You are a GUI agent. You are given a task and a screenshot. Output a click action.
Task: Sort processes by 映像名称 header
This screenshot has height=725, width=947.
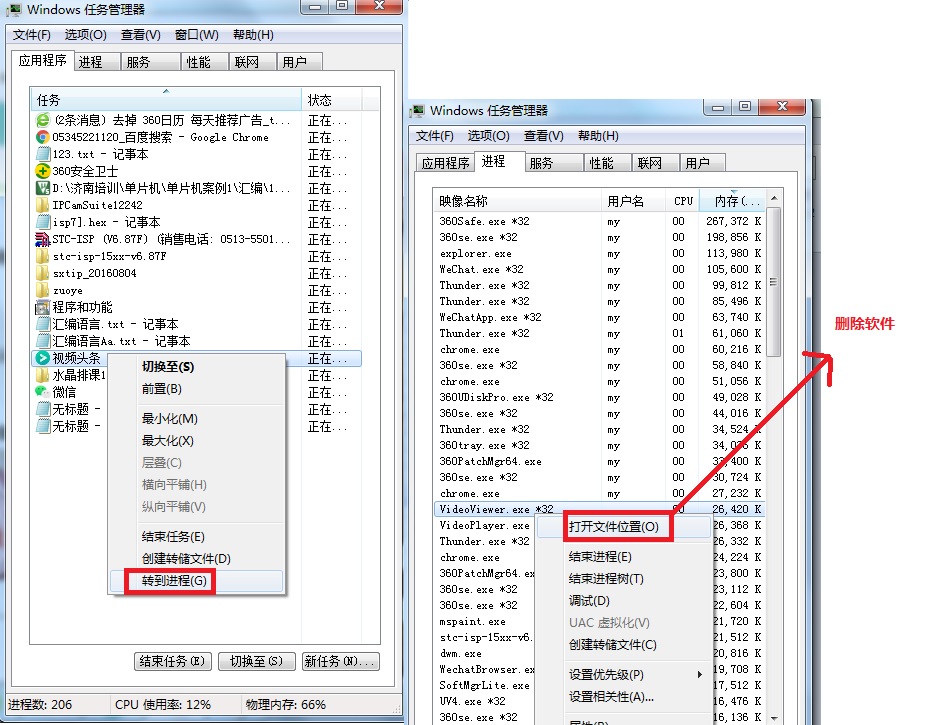coord(517,201)
